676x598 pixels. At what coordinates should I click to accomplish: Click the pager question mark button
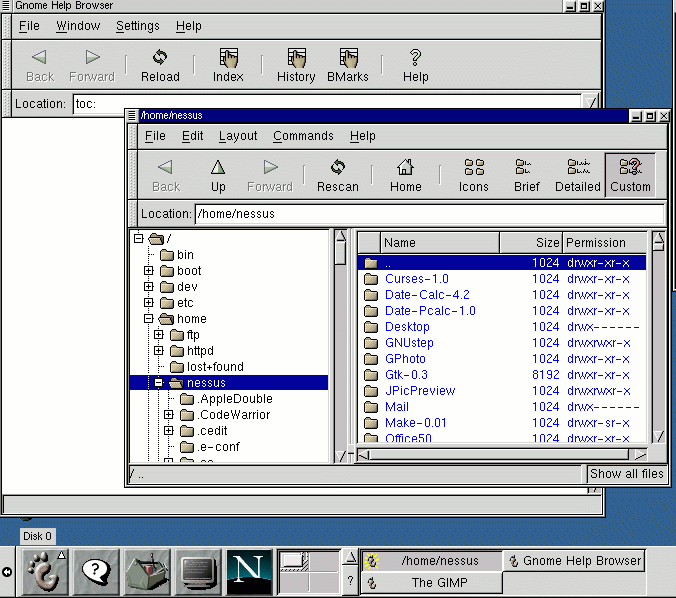351,581
